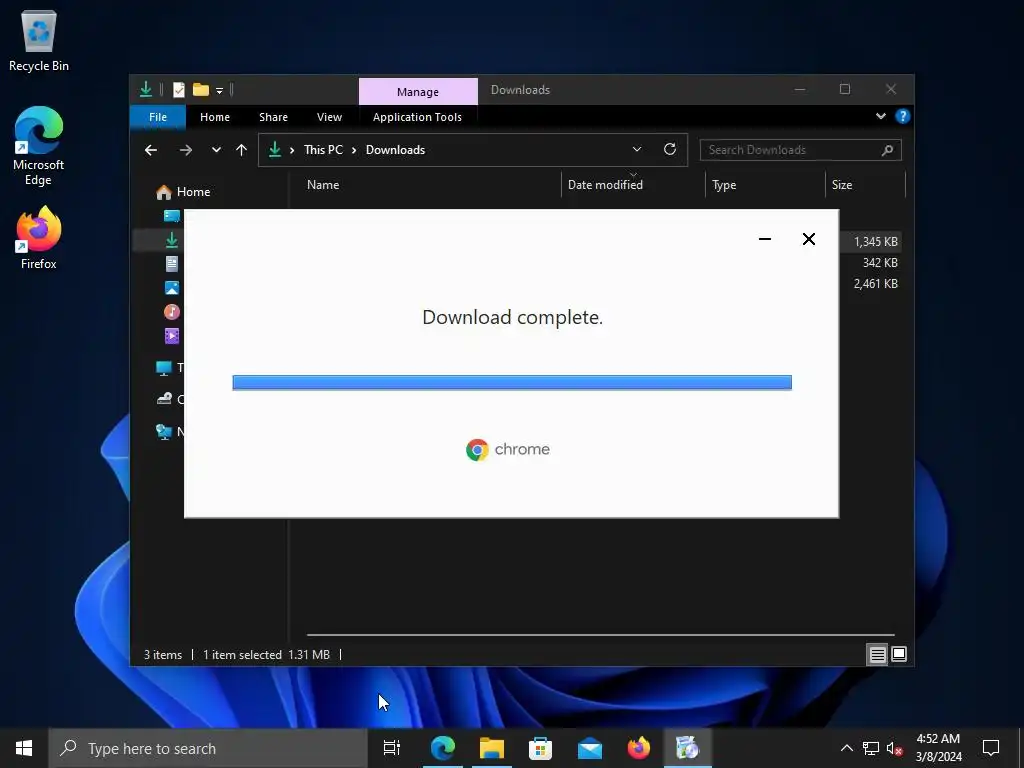Click the New folder quick access icon

click(200, 89)
